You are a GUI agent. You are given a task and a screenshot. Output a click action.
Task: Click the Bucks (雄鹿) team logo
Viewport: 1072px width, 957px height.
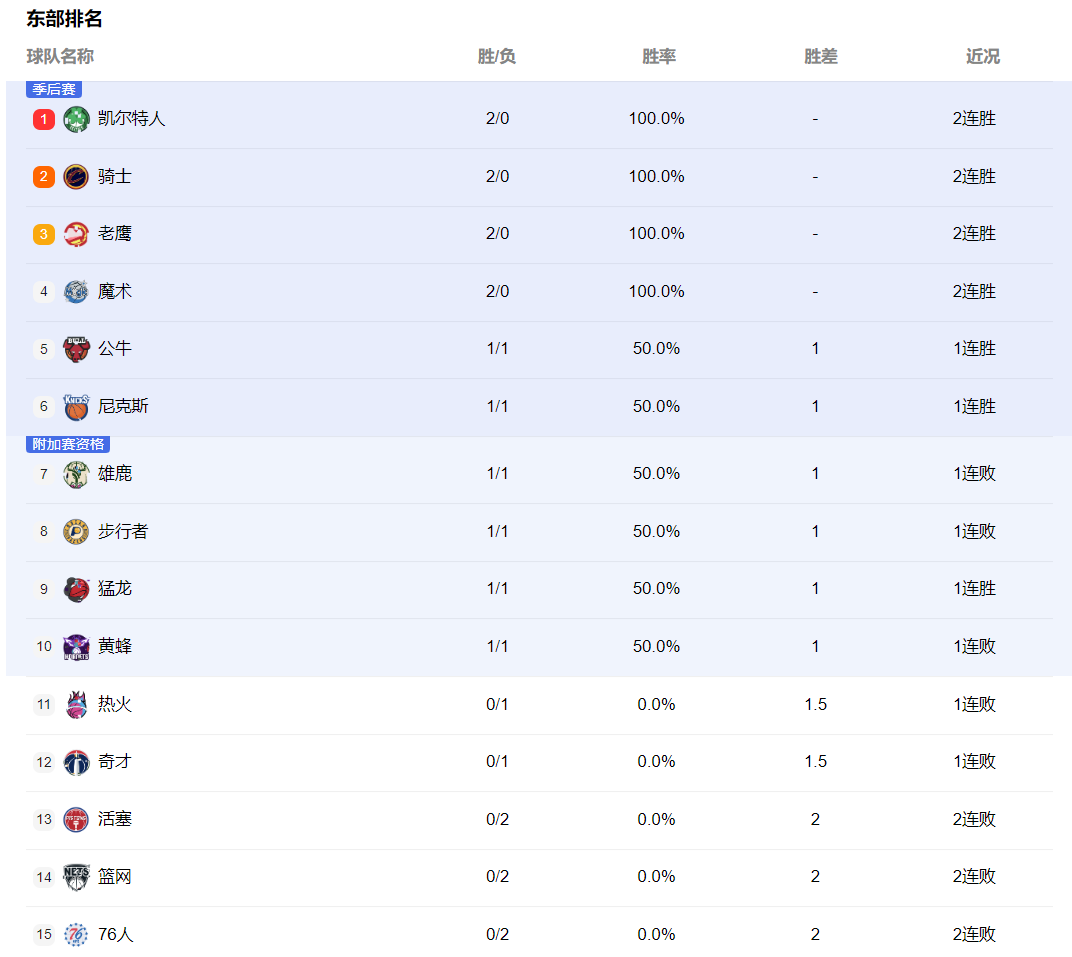tap(76, 474)
